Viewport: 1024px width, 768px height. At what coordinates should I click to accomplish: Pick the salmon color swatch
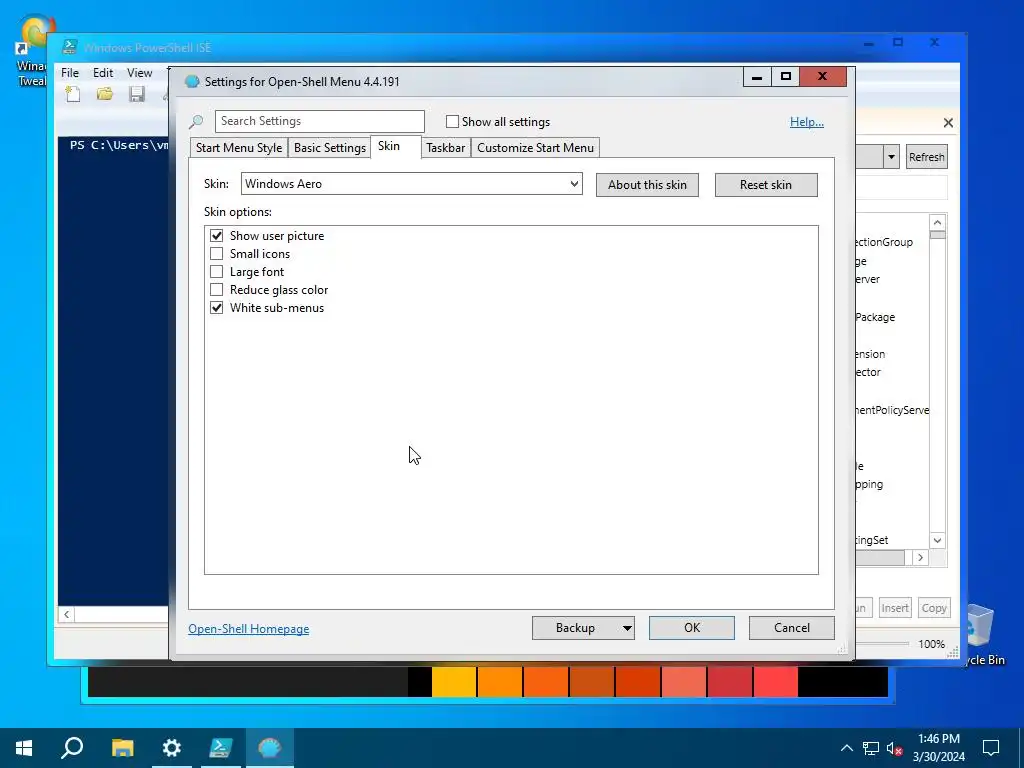pos(683,682)
